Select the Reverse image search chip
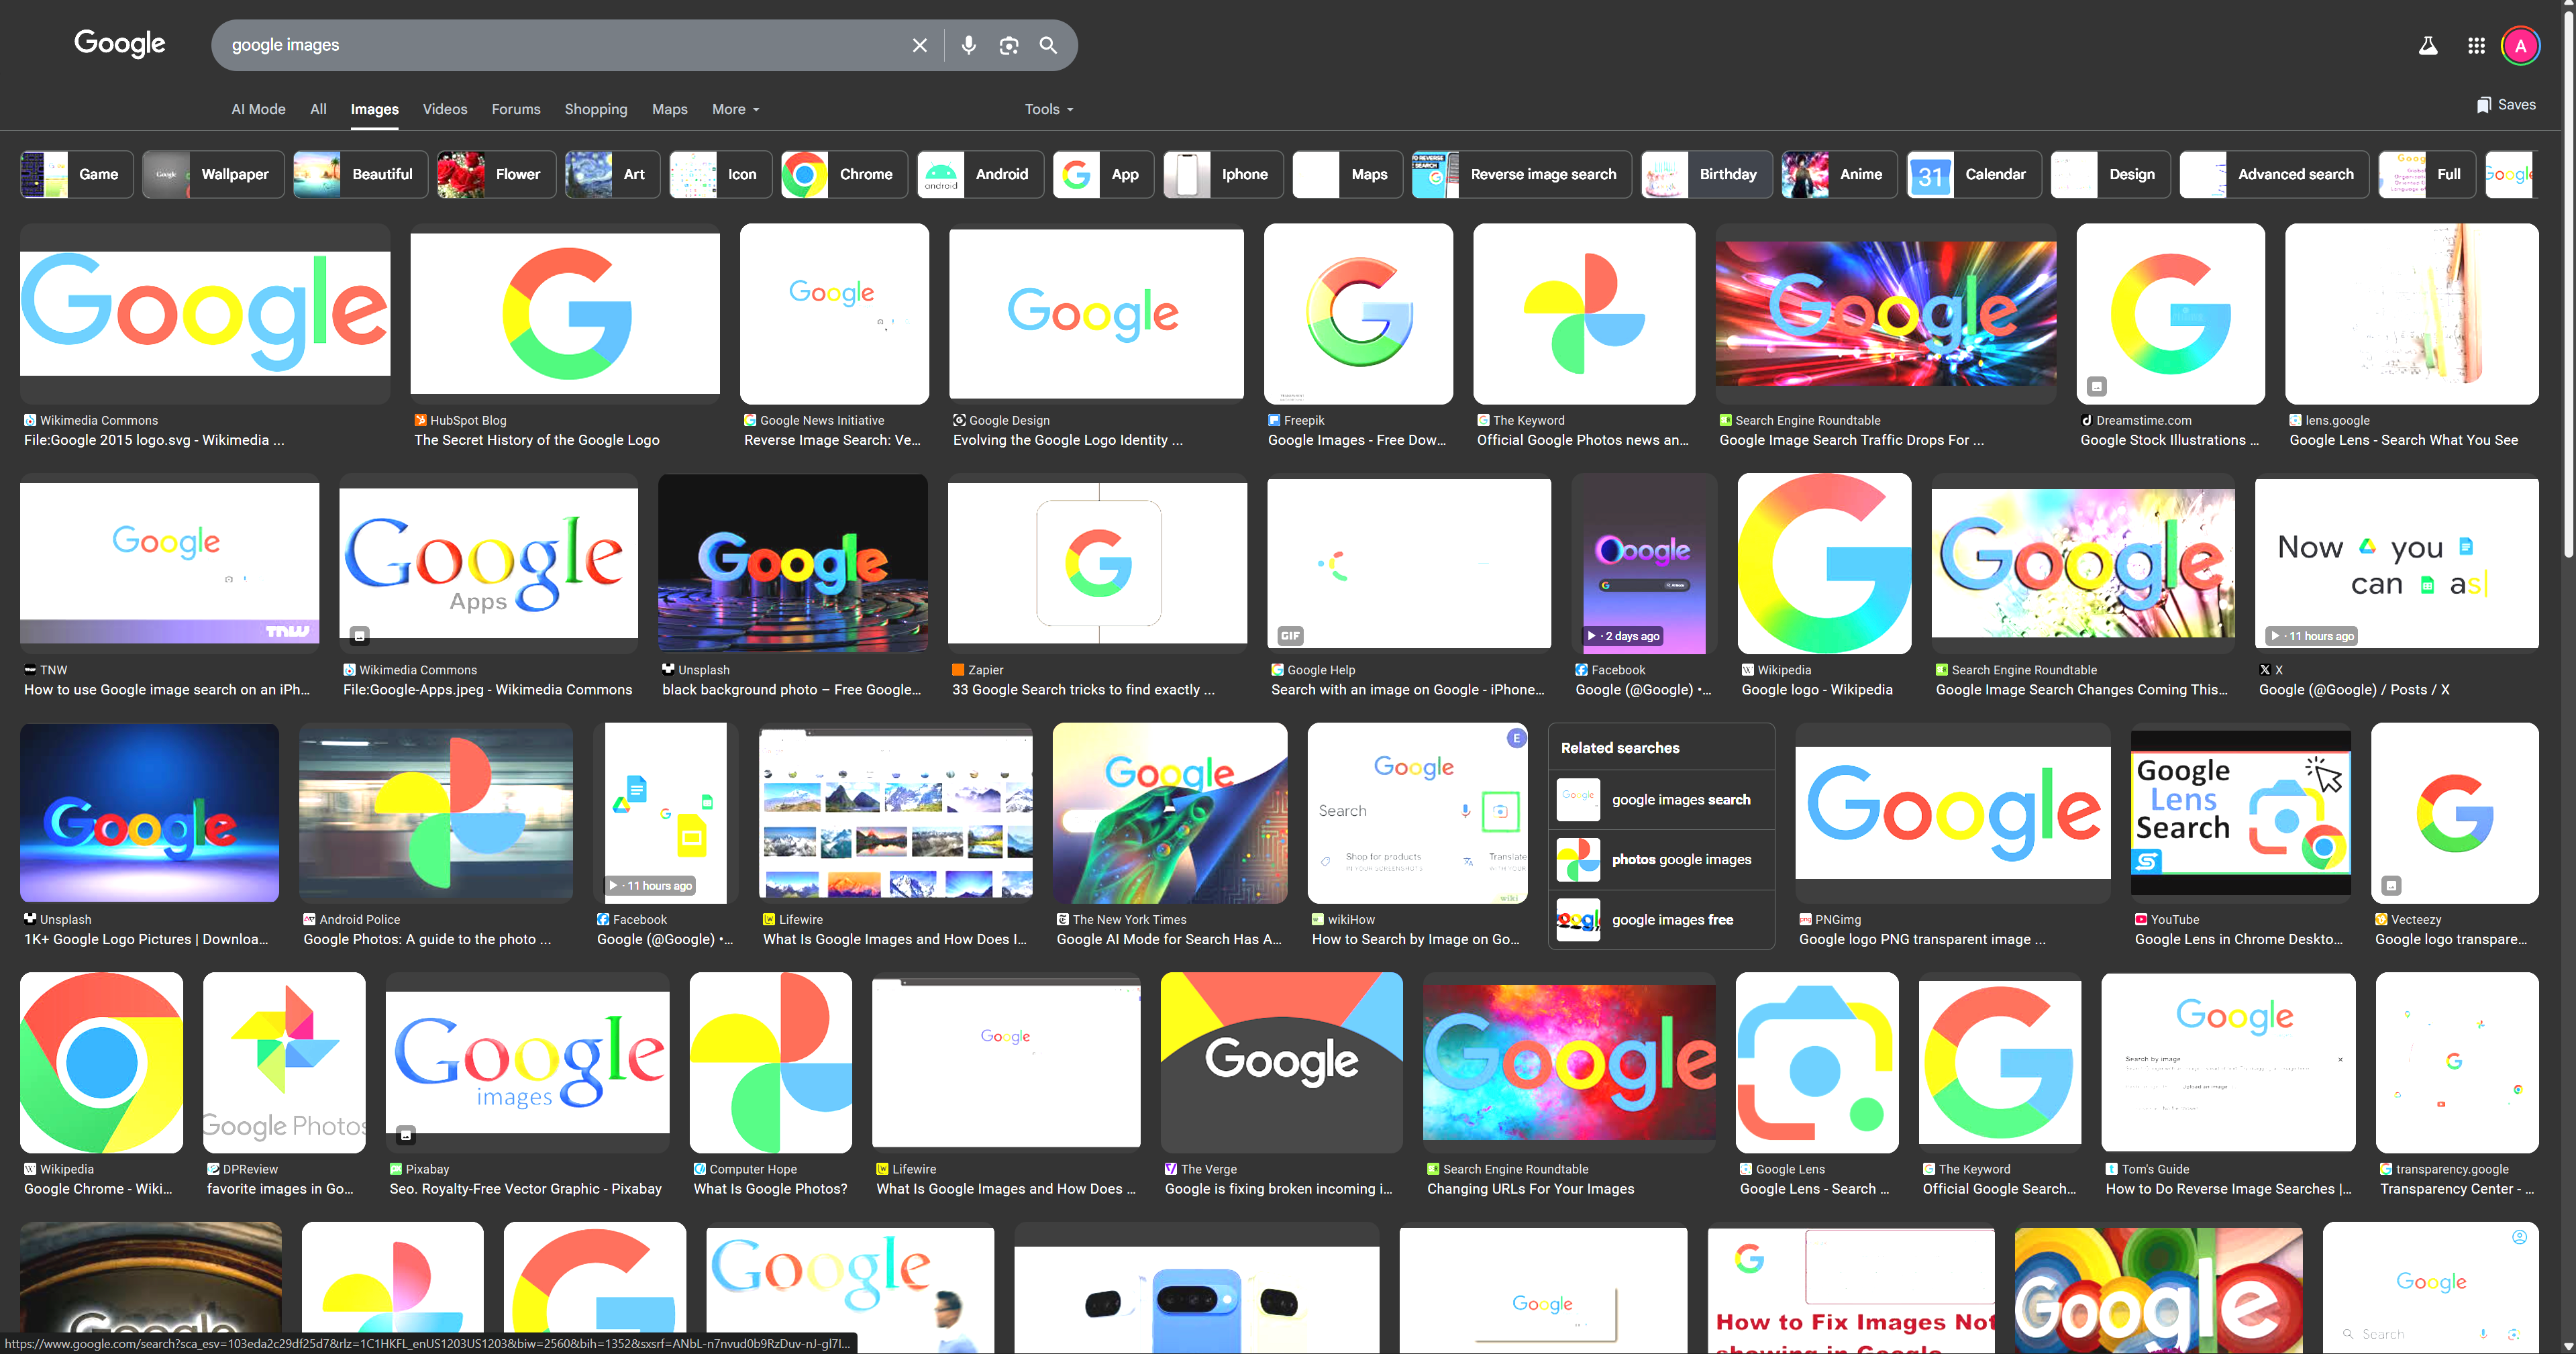Image resolution: width=2576 pixels, height=1354 pixels. (1521, 174)
